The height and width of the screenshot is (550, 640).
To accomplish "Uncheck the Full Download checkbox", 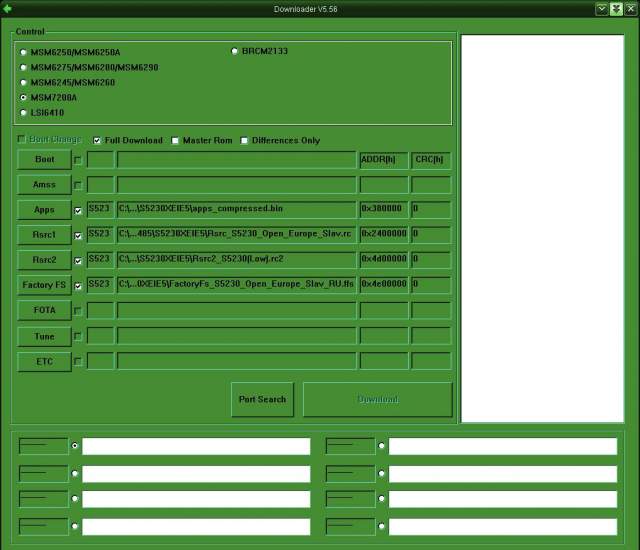I will 97,141.
